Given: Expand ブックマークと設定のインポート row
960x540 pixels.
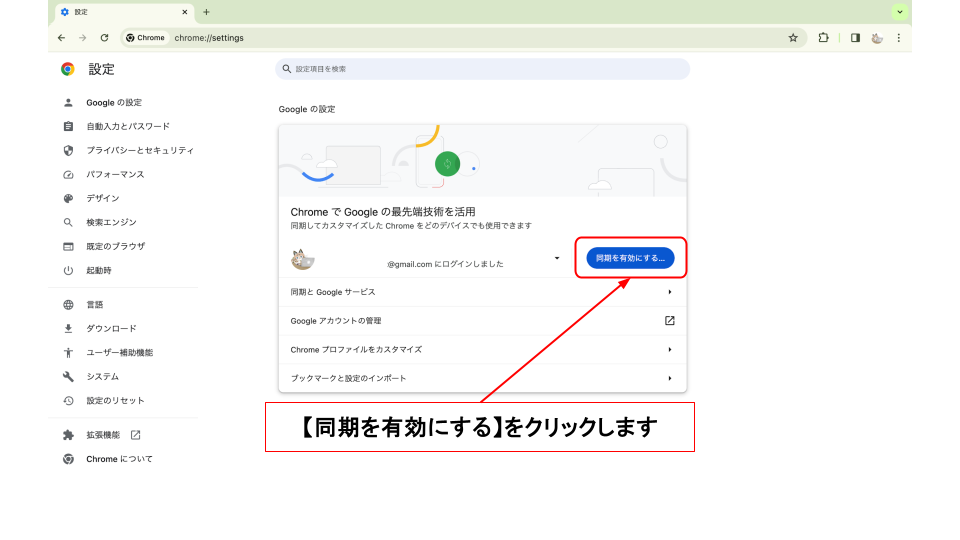Looking at the screenshot, I should tap(670, 378).
